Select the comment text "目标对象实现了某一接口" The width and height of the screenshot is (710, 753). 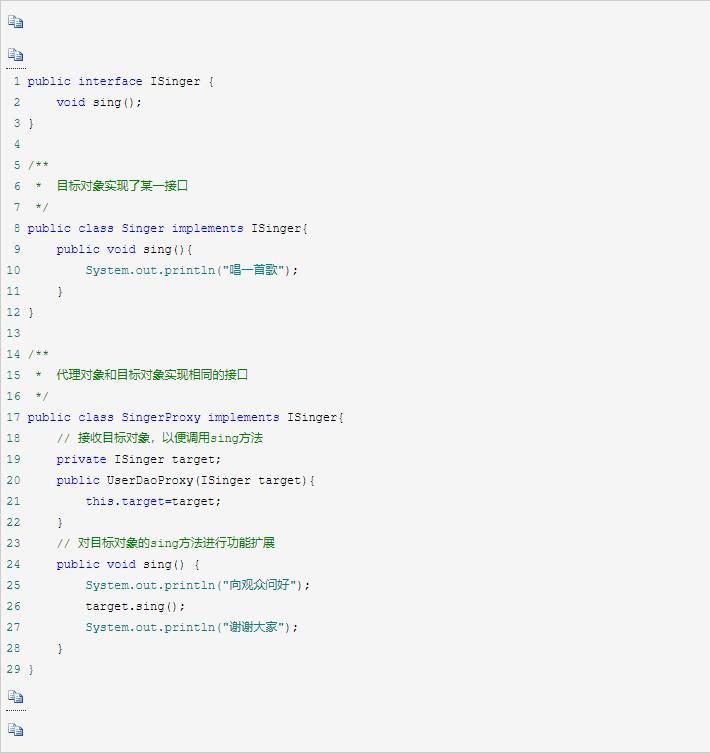click(x=122, y=186)
